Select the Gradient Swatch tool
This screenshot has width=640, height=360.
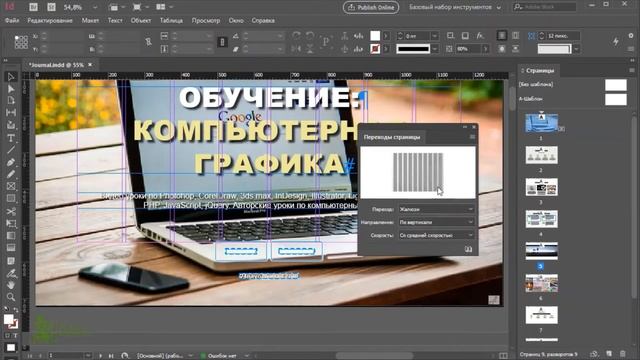pos(11,236)
